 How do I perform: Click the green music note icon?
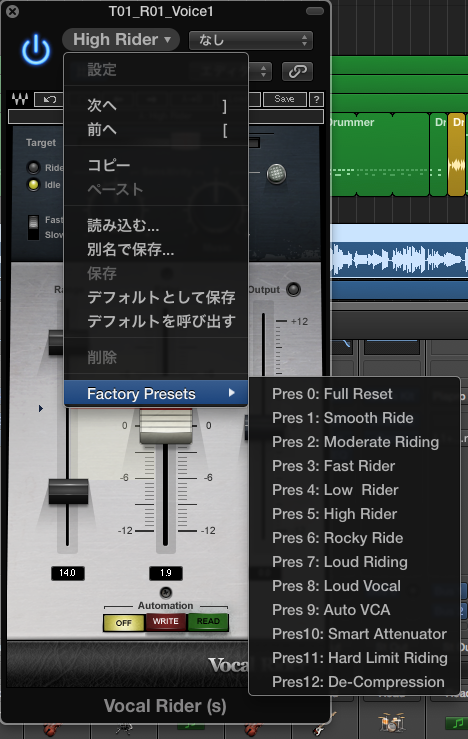[455, 723]
